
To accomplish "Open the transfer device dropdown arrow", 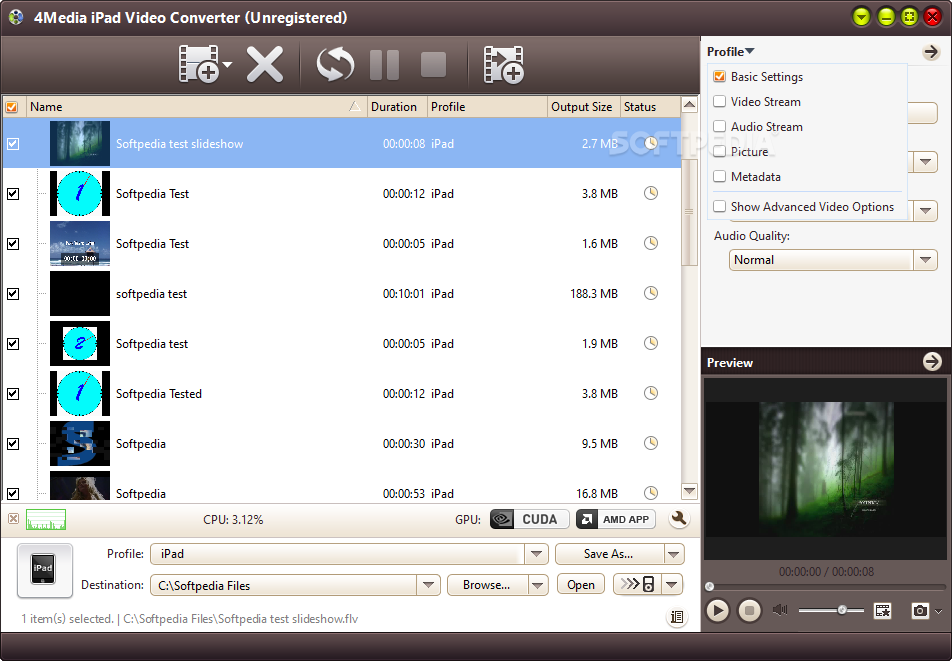I will 672,585.
